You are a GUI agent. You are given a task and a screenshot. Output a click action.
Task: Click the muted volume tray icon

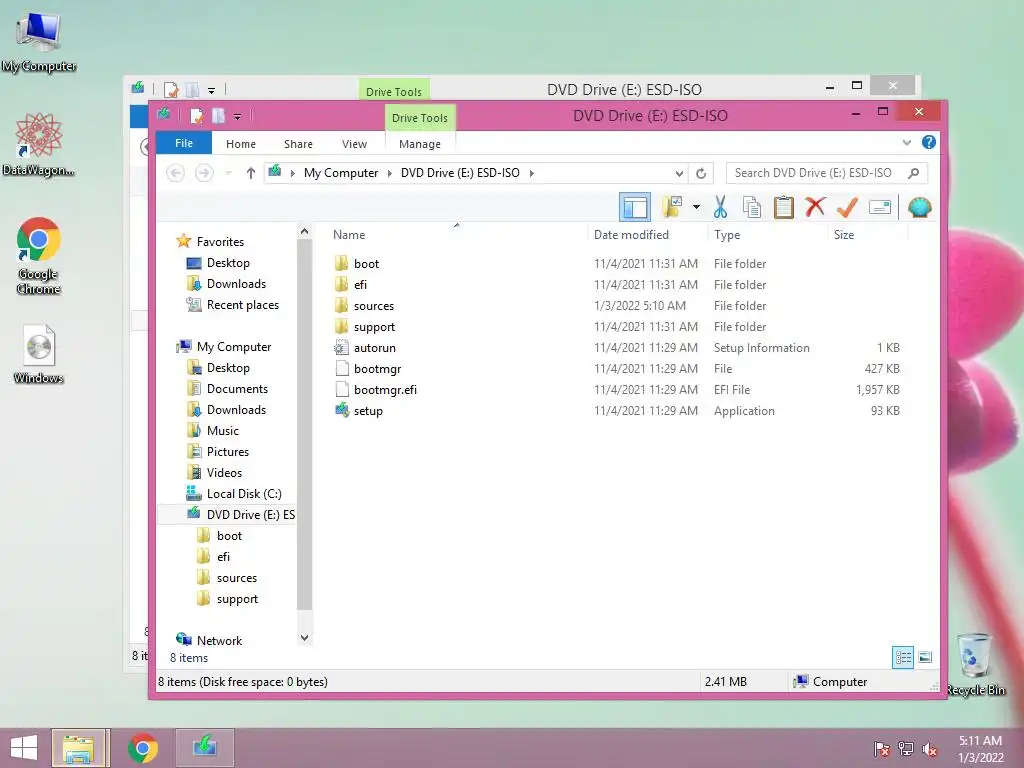pyautogui.click(x=930, y=748)
